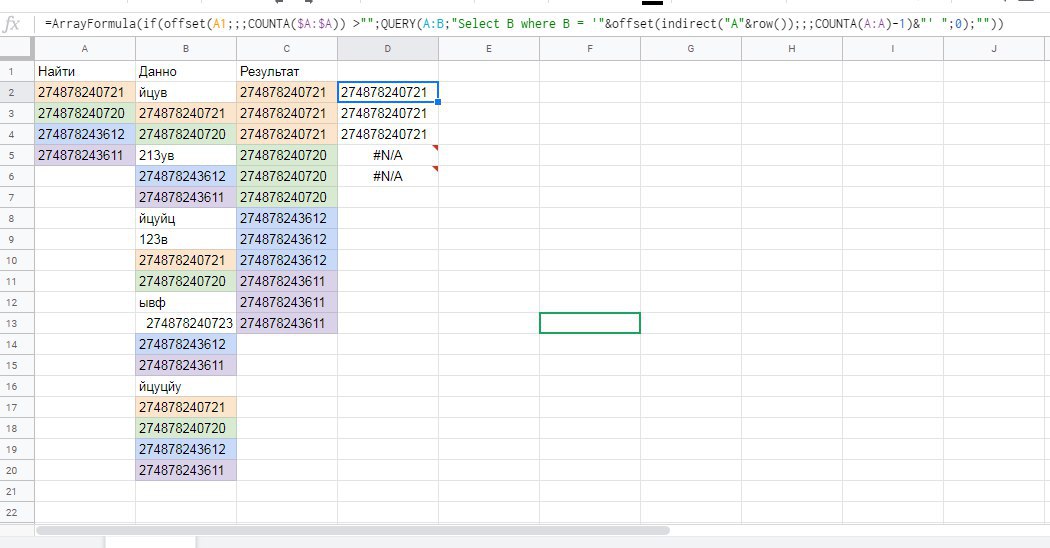The width and height of the screenshot is (1050, 548).
Task: Select column H header
Action: pos(792,49)
